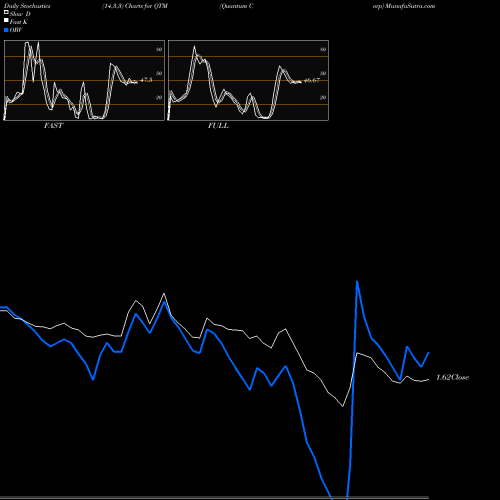The image size is (500, 500).
Task: Click the 46.67 value in FULL chart
Action: [312, 80]
